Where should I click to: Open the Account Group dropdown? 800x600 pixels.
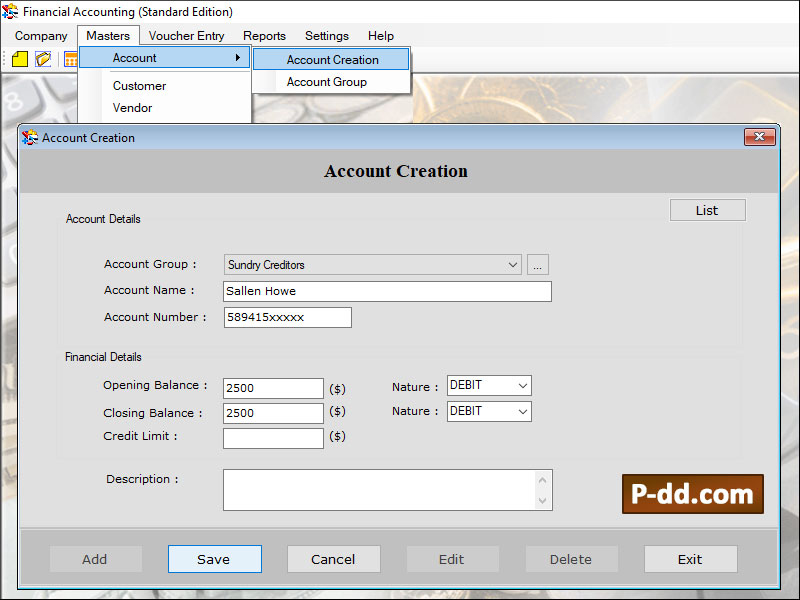click(513, 264)
